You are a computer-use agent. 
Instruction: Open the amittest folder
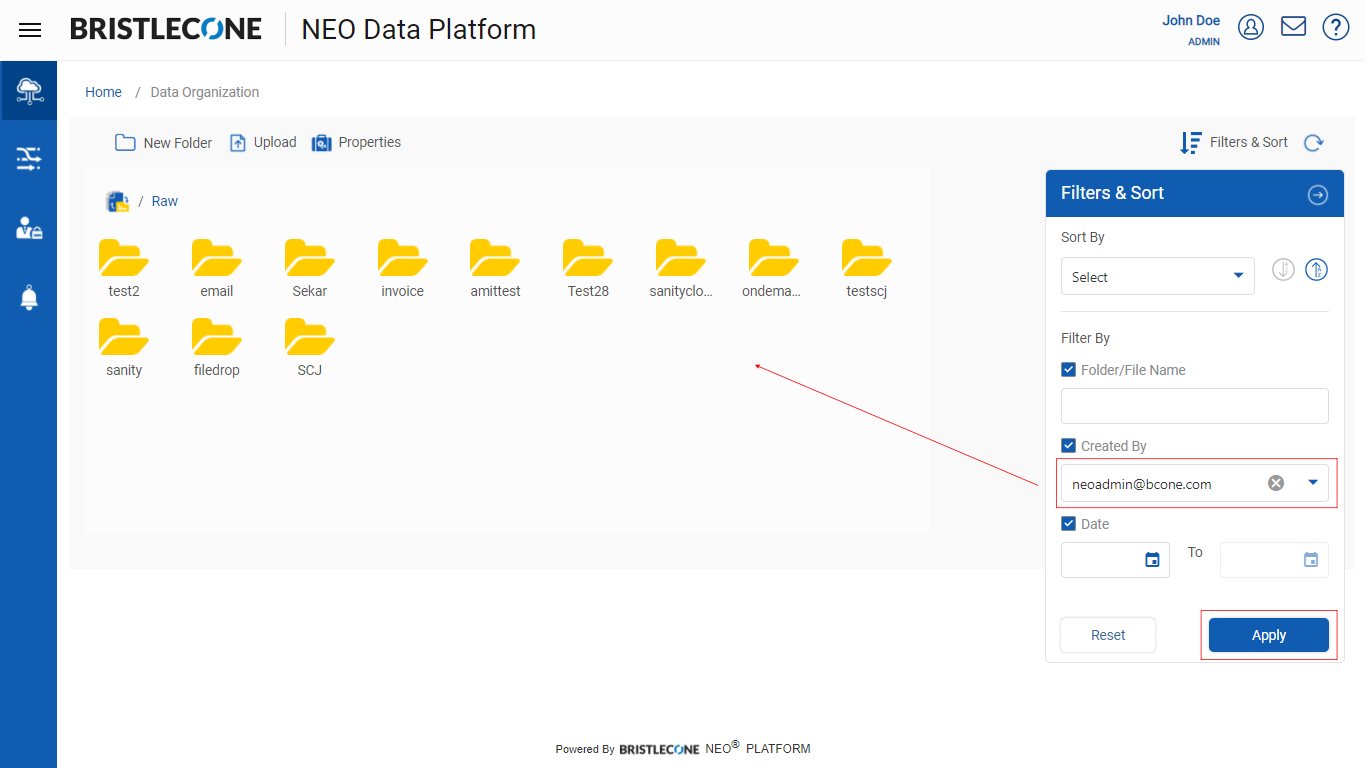point(495,269)
